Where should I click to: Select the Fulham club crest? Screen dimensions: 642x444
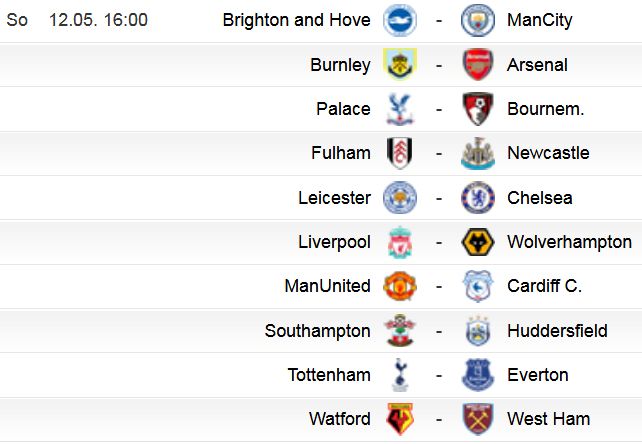pyautogui.click(x=400, y=153)
